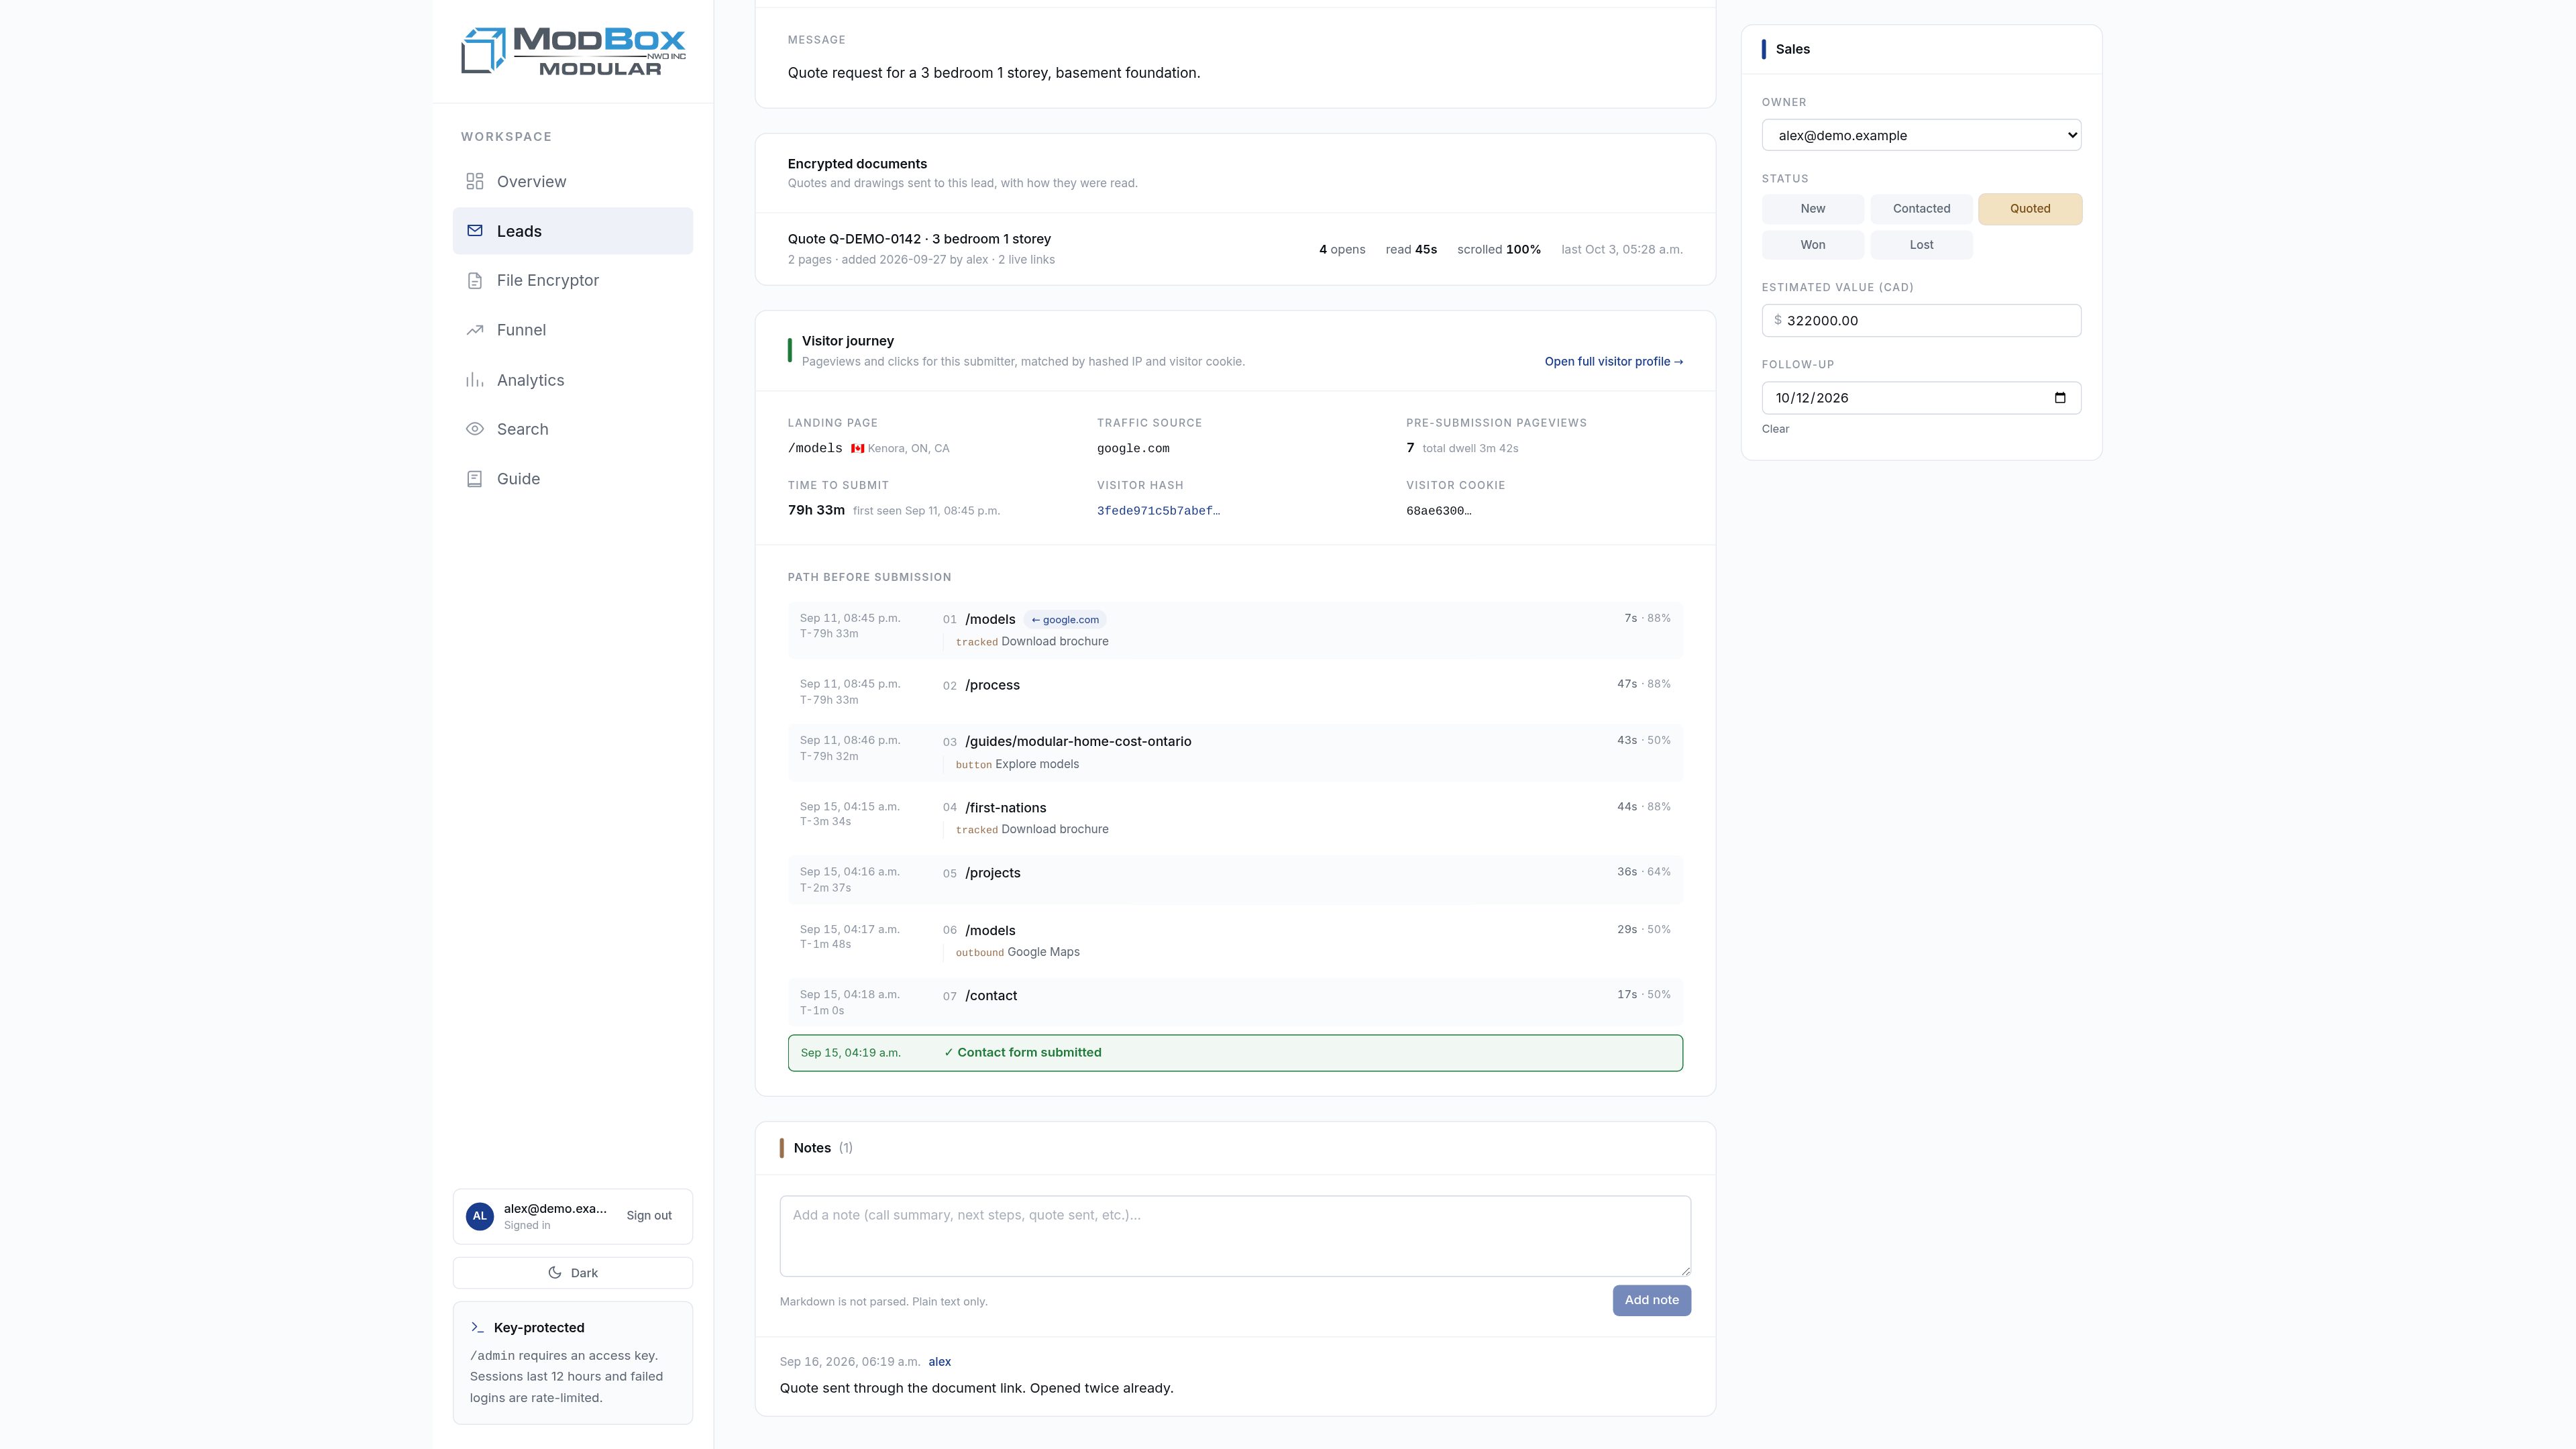Click the google.com referrer badge
The width and height of the screenshot is (2576, 1449).
point(1065,620)
